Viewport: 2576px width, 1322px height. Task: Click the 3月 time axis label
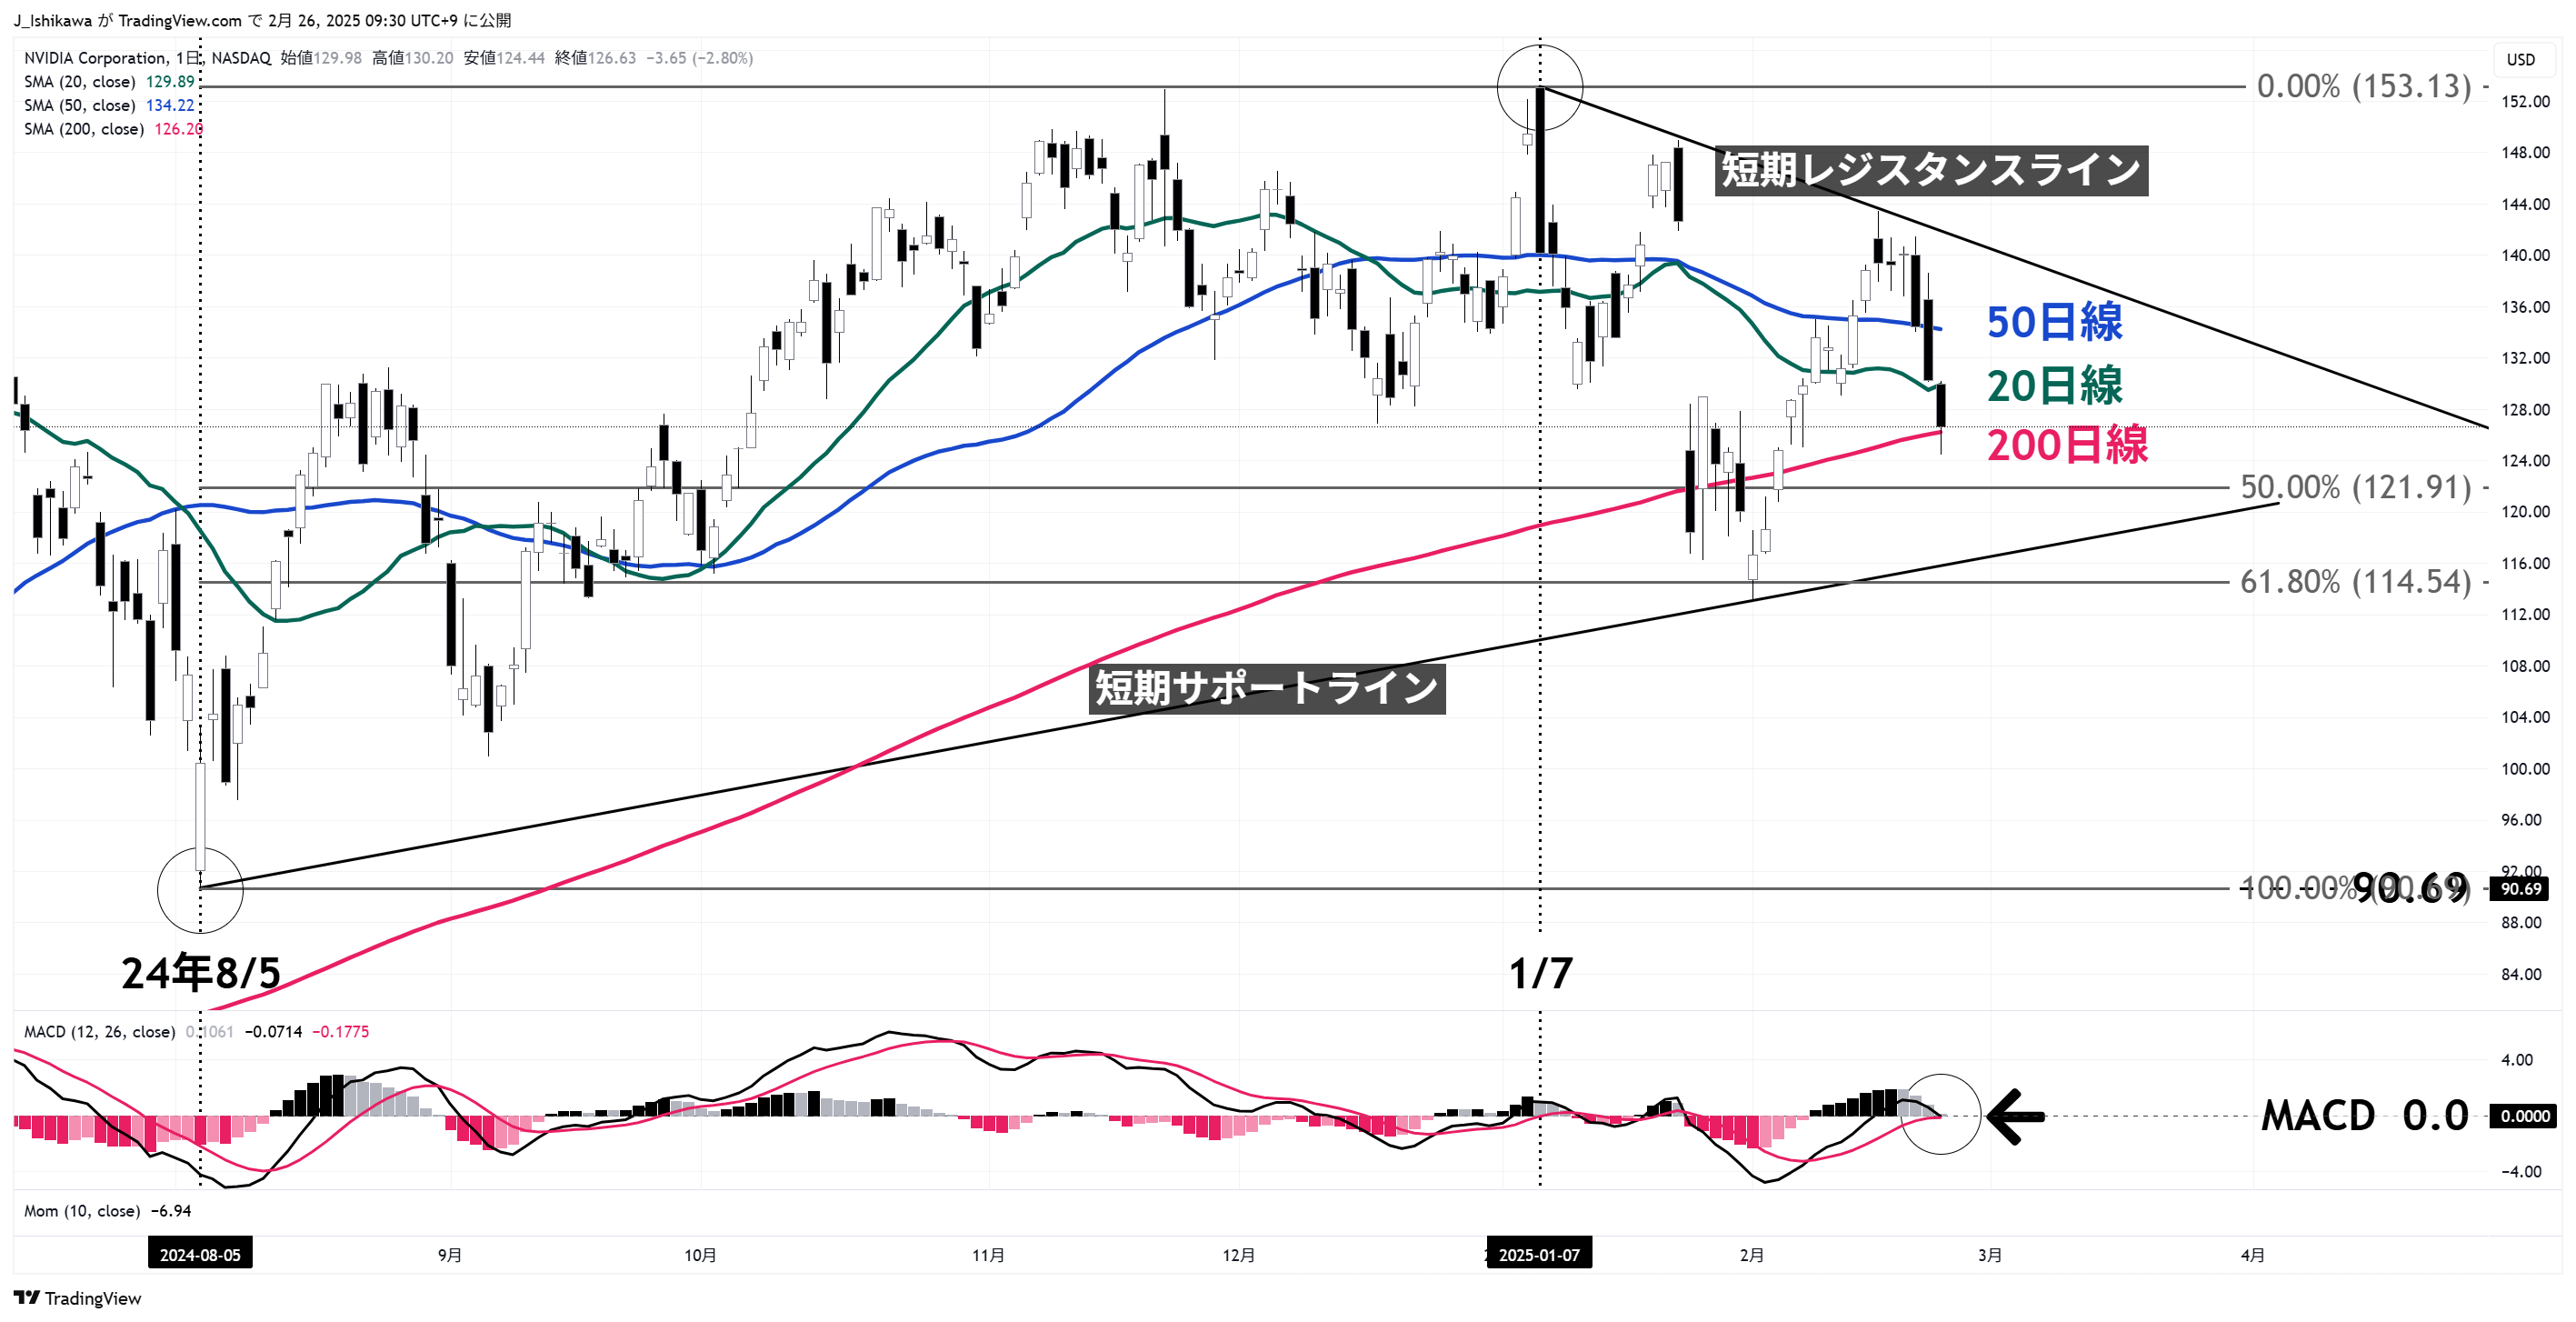coord(1990,1255)
